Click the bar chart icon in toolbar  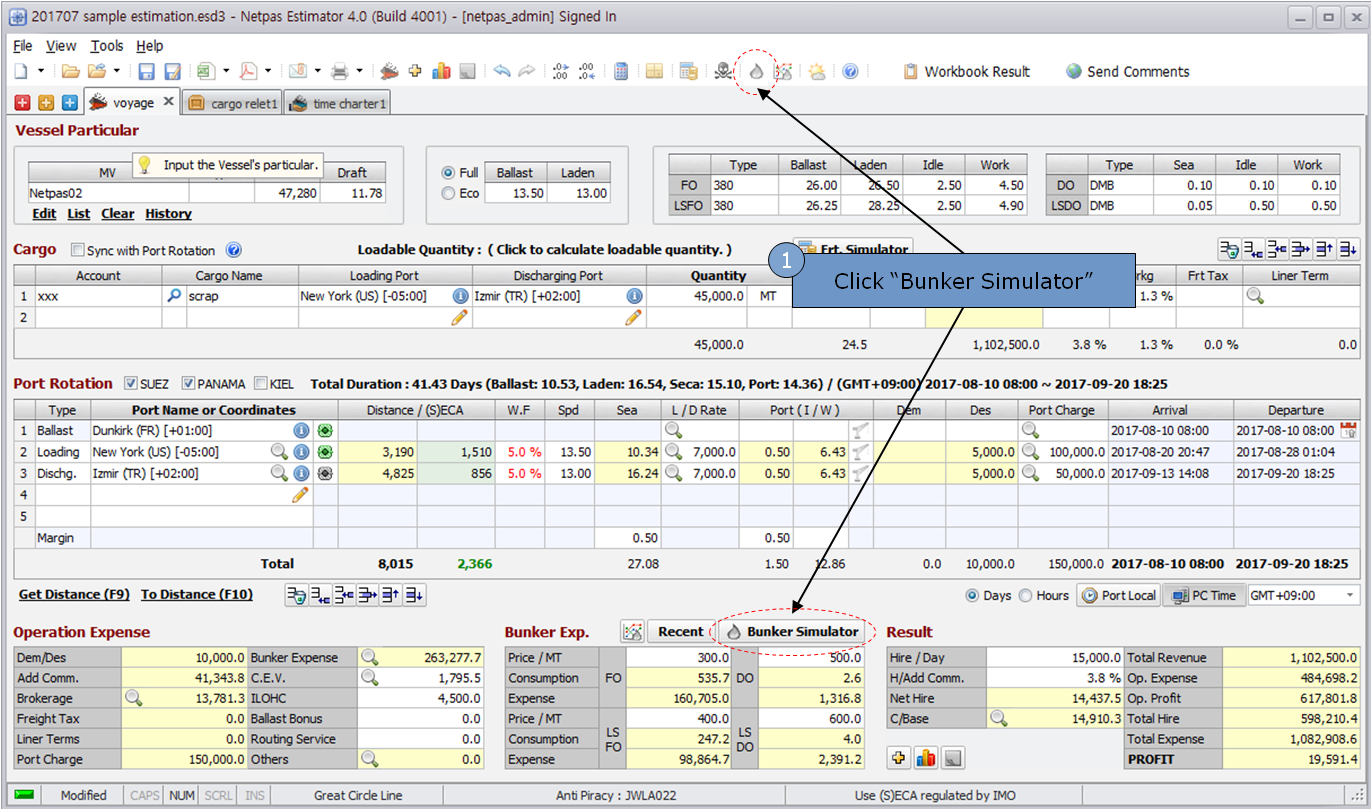pyautogui.click(x=439, y=71)
